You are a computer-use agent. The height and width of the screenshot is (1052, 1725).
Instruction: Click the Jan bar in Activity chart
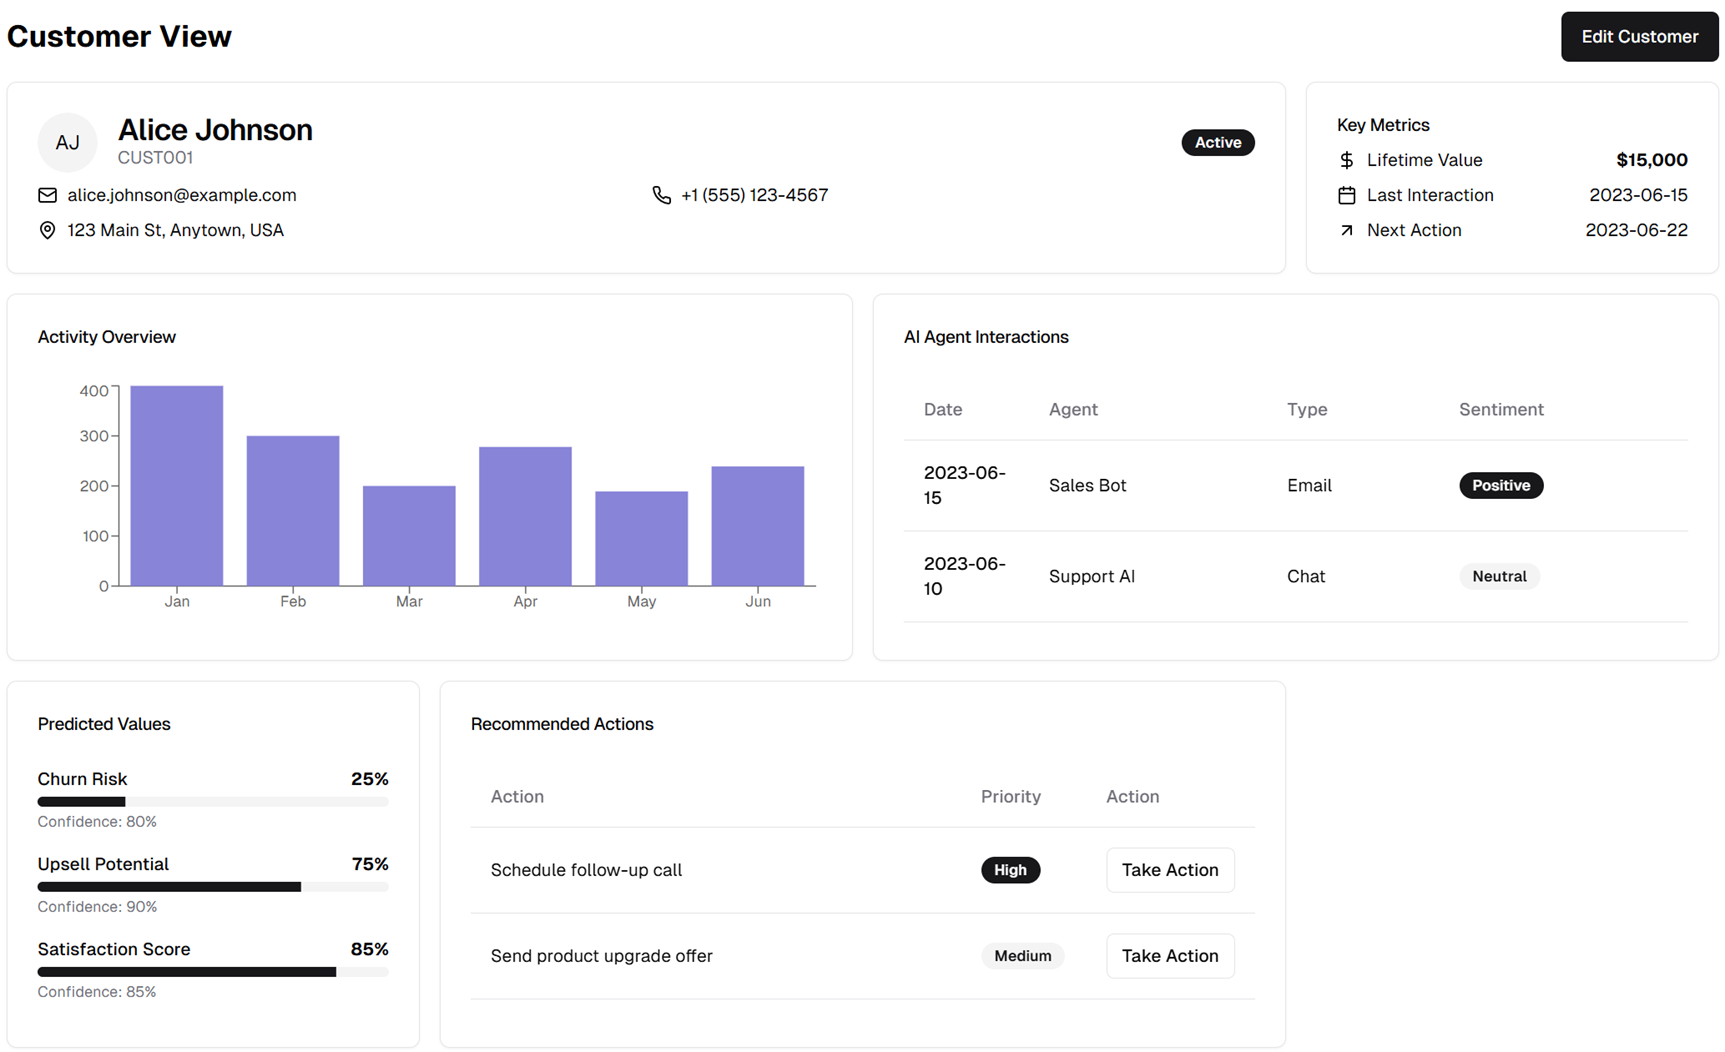[x=177, y=486]
